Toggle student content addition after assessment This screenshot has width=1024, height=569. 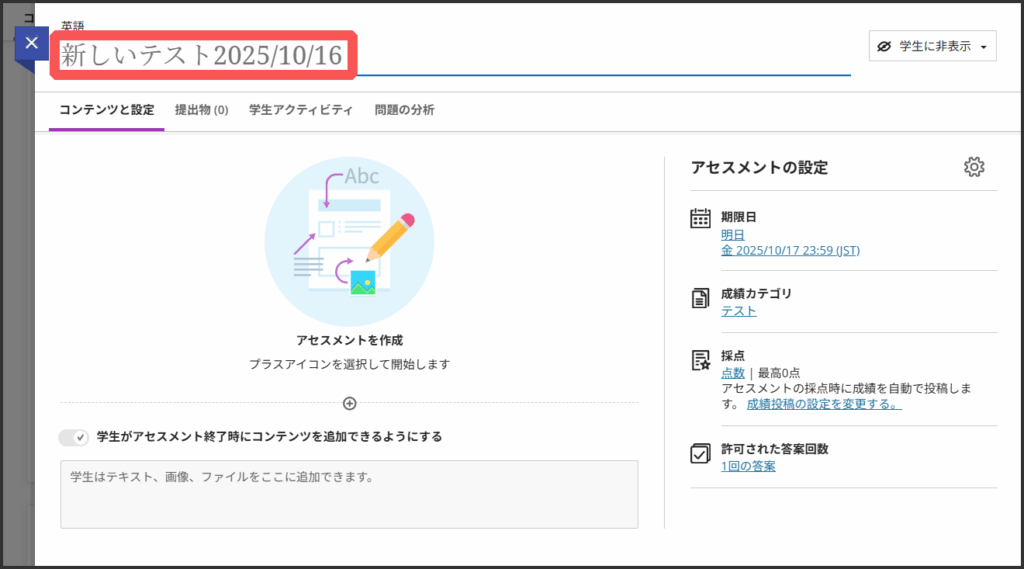tap(74, 437)
